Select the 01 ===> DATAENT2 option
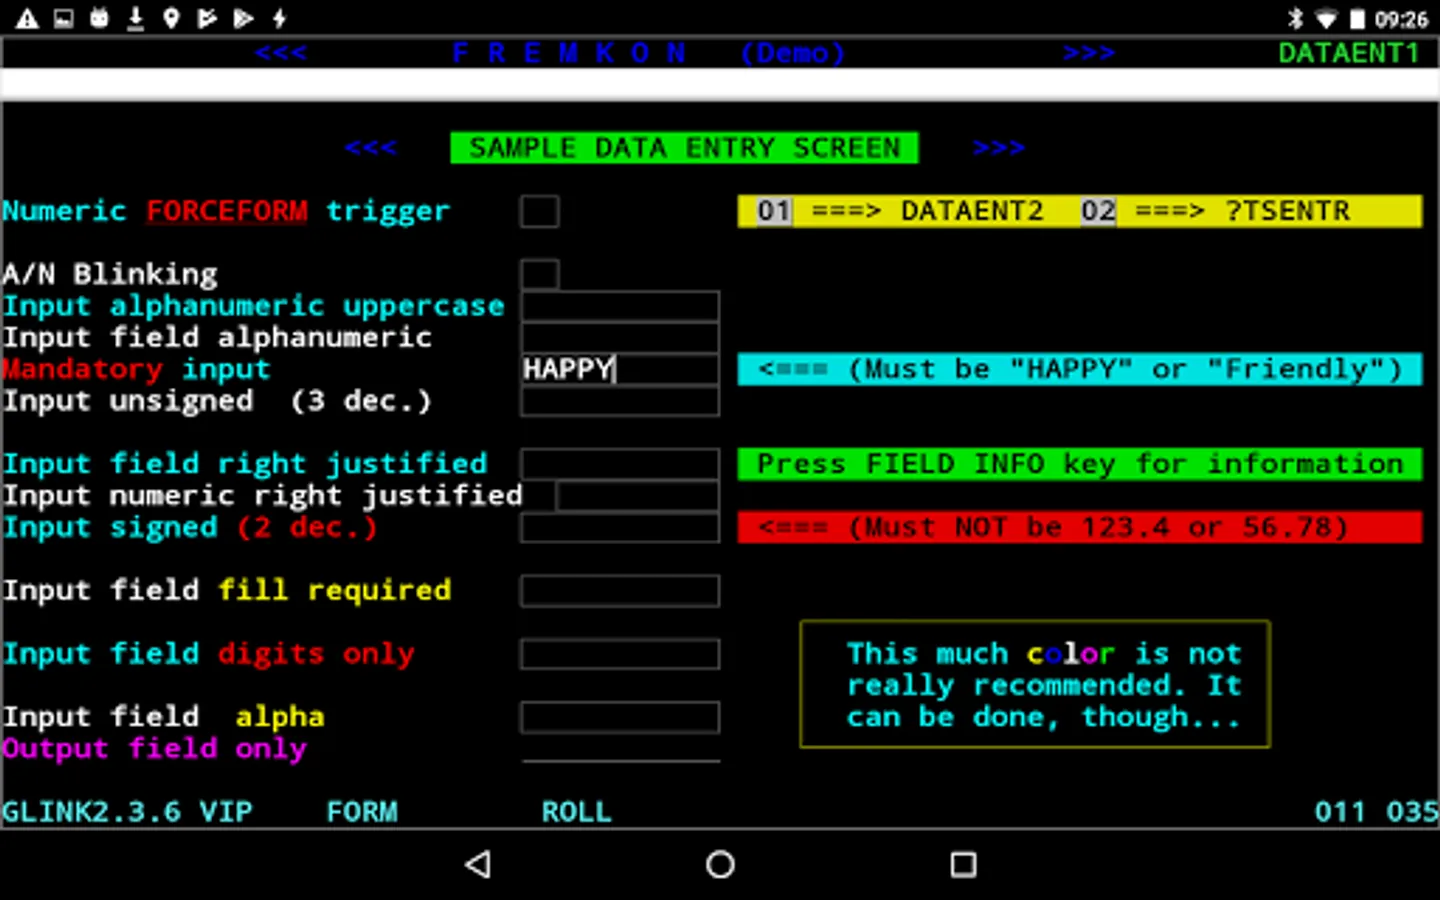This screenshot has width=1440, height=900. click(900, 211)
